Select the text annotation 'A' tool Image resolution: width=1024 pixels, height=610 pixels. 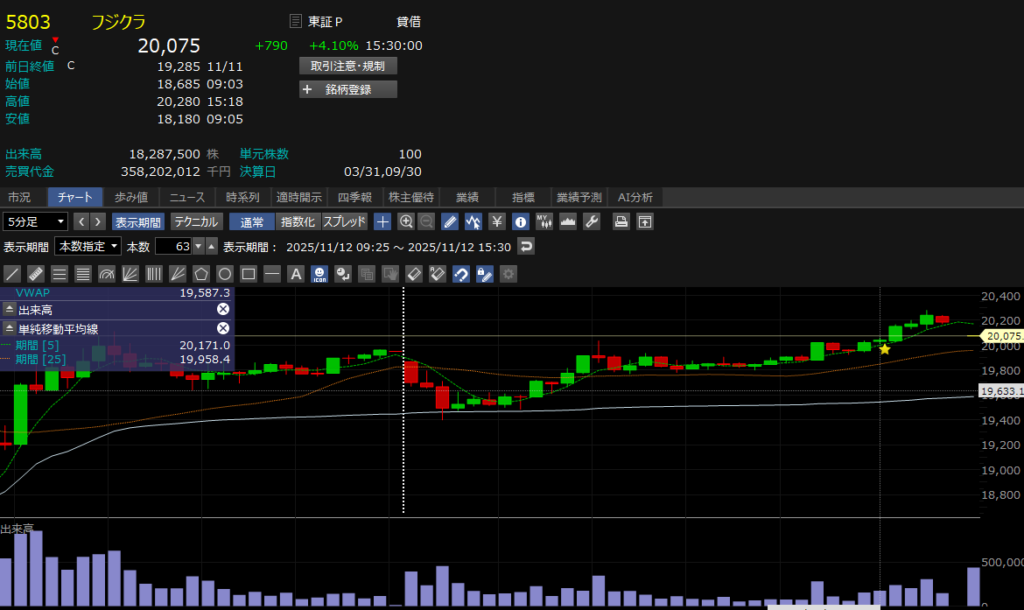296,273
